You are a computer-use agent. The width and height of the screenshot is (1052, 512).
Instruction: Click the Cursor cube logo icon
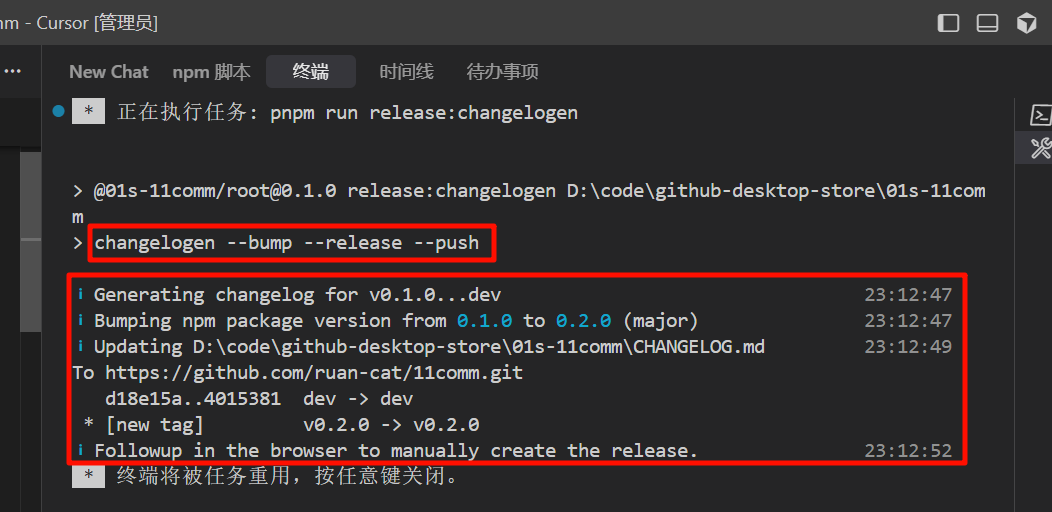(x=1027, y=23)
